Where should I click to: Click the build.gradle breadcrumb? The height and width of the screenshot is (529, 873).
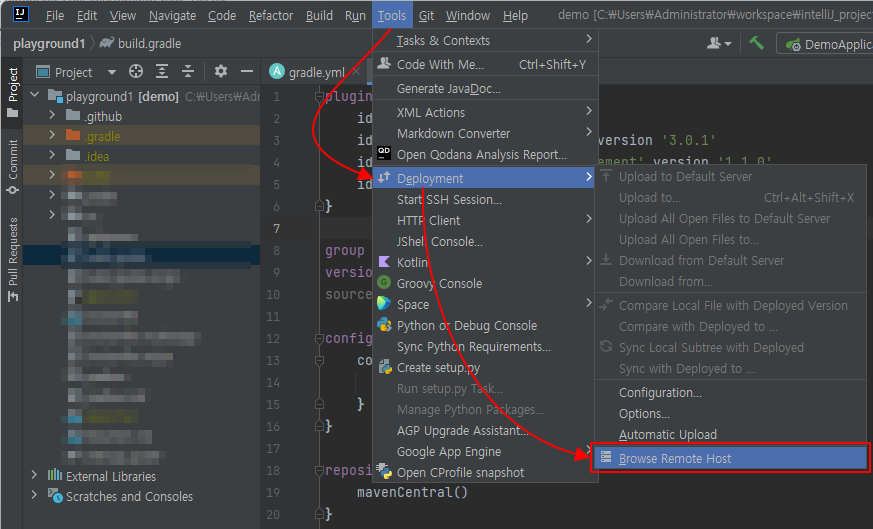(x=141, y=43)
